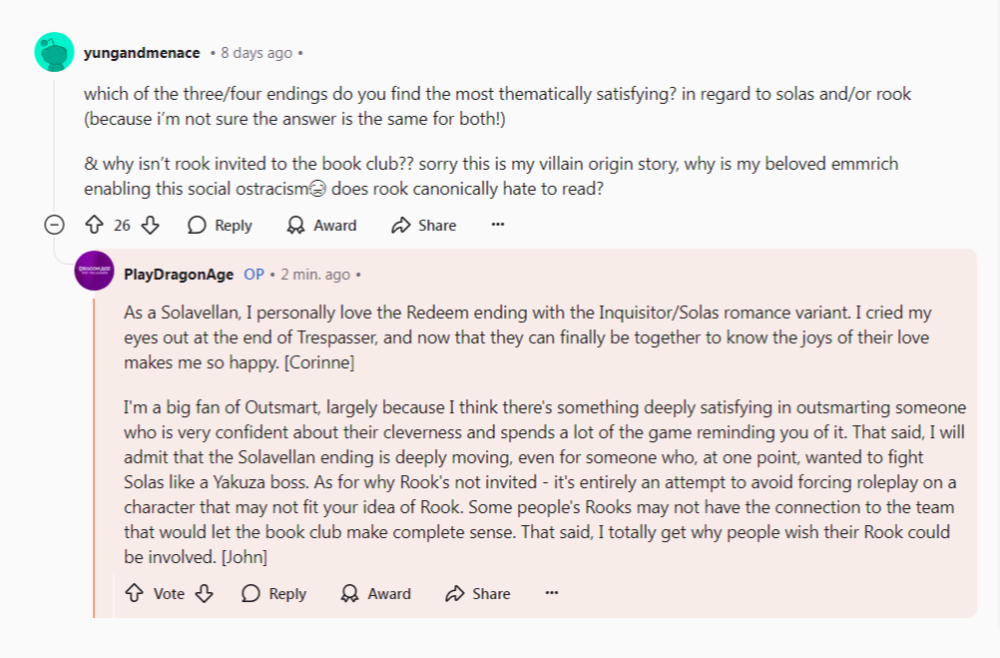Open PlayDragonAge's profile link
Screen dimensions: 1000x658
179,274
